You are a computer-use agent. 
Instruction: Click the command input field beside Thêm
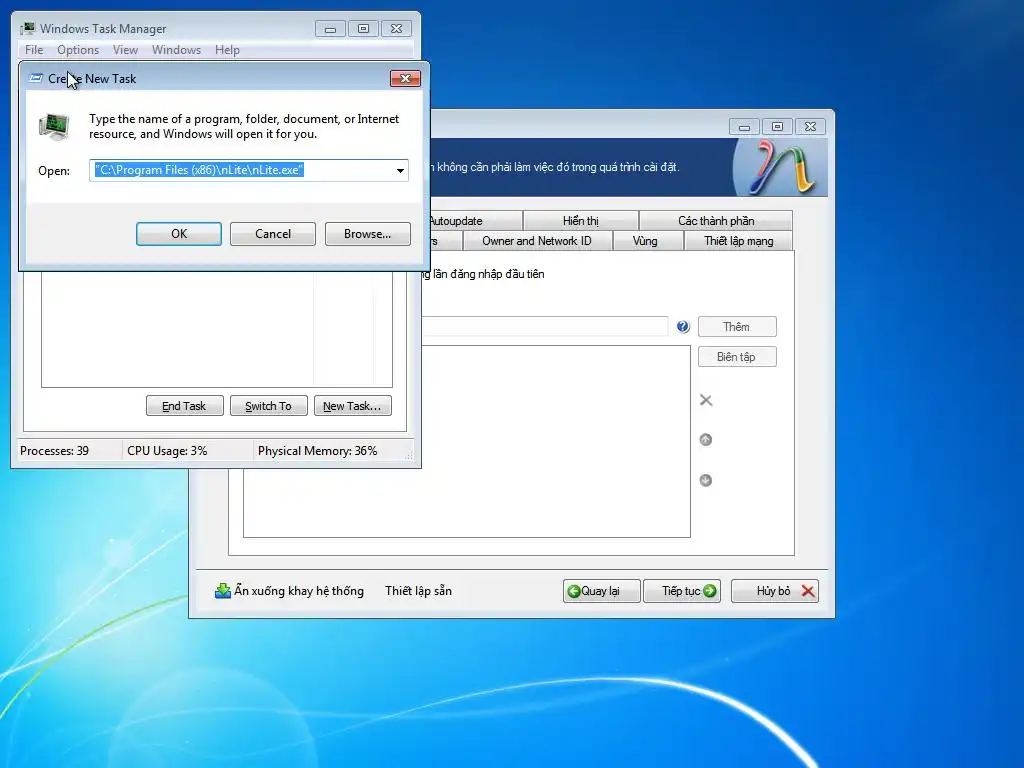(x=545, y=326)
